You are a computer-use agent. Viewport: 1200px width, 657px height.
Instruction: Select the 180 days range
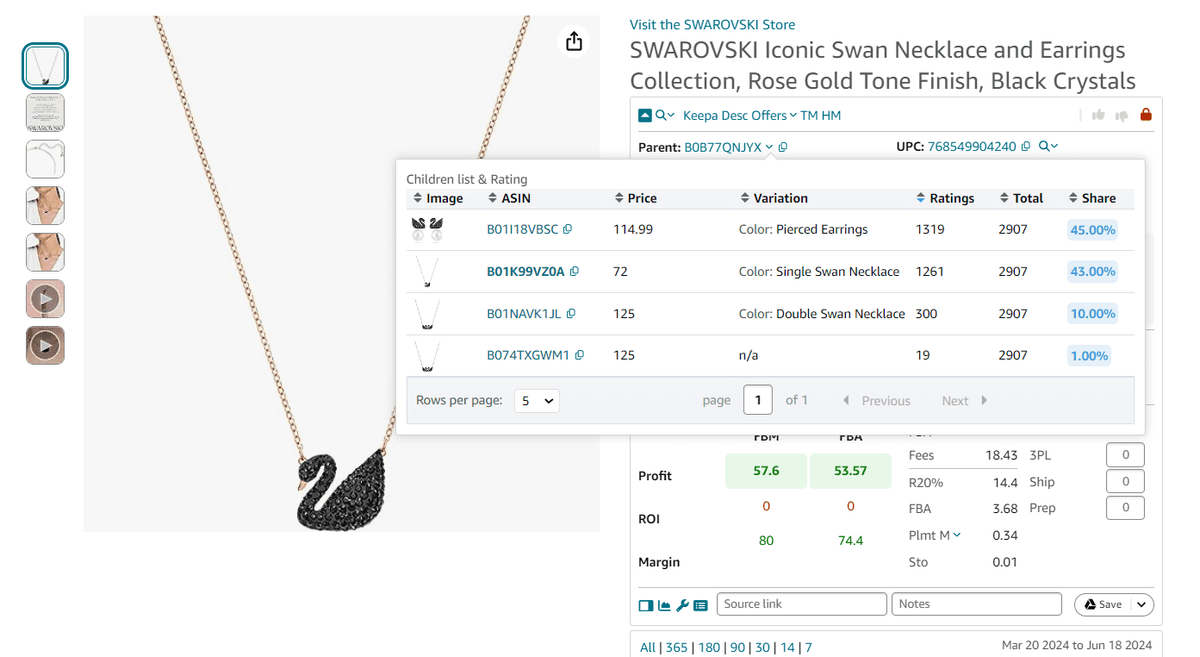(709, 647)
